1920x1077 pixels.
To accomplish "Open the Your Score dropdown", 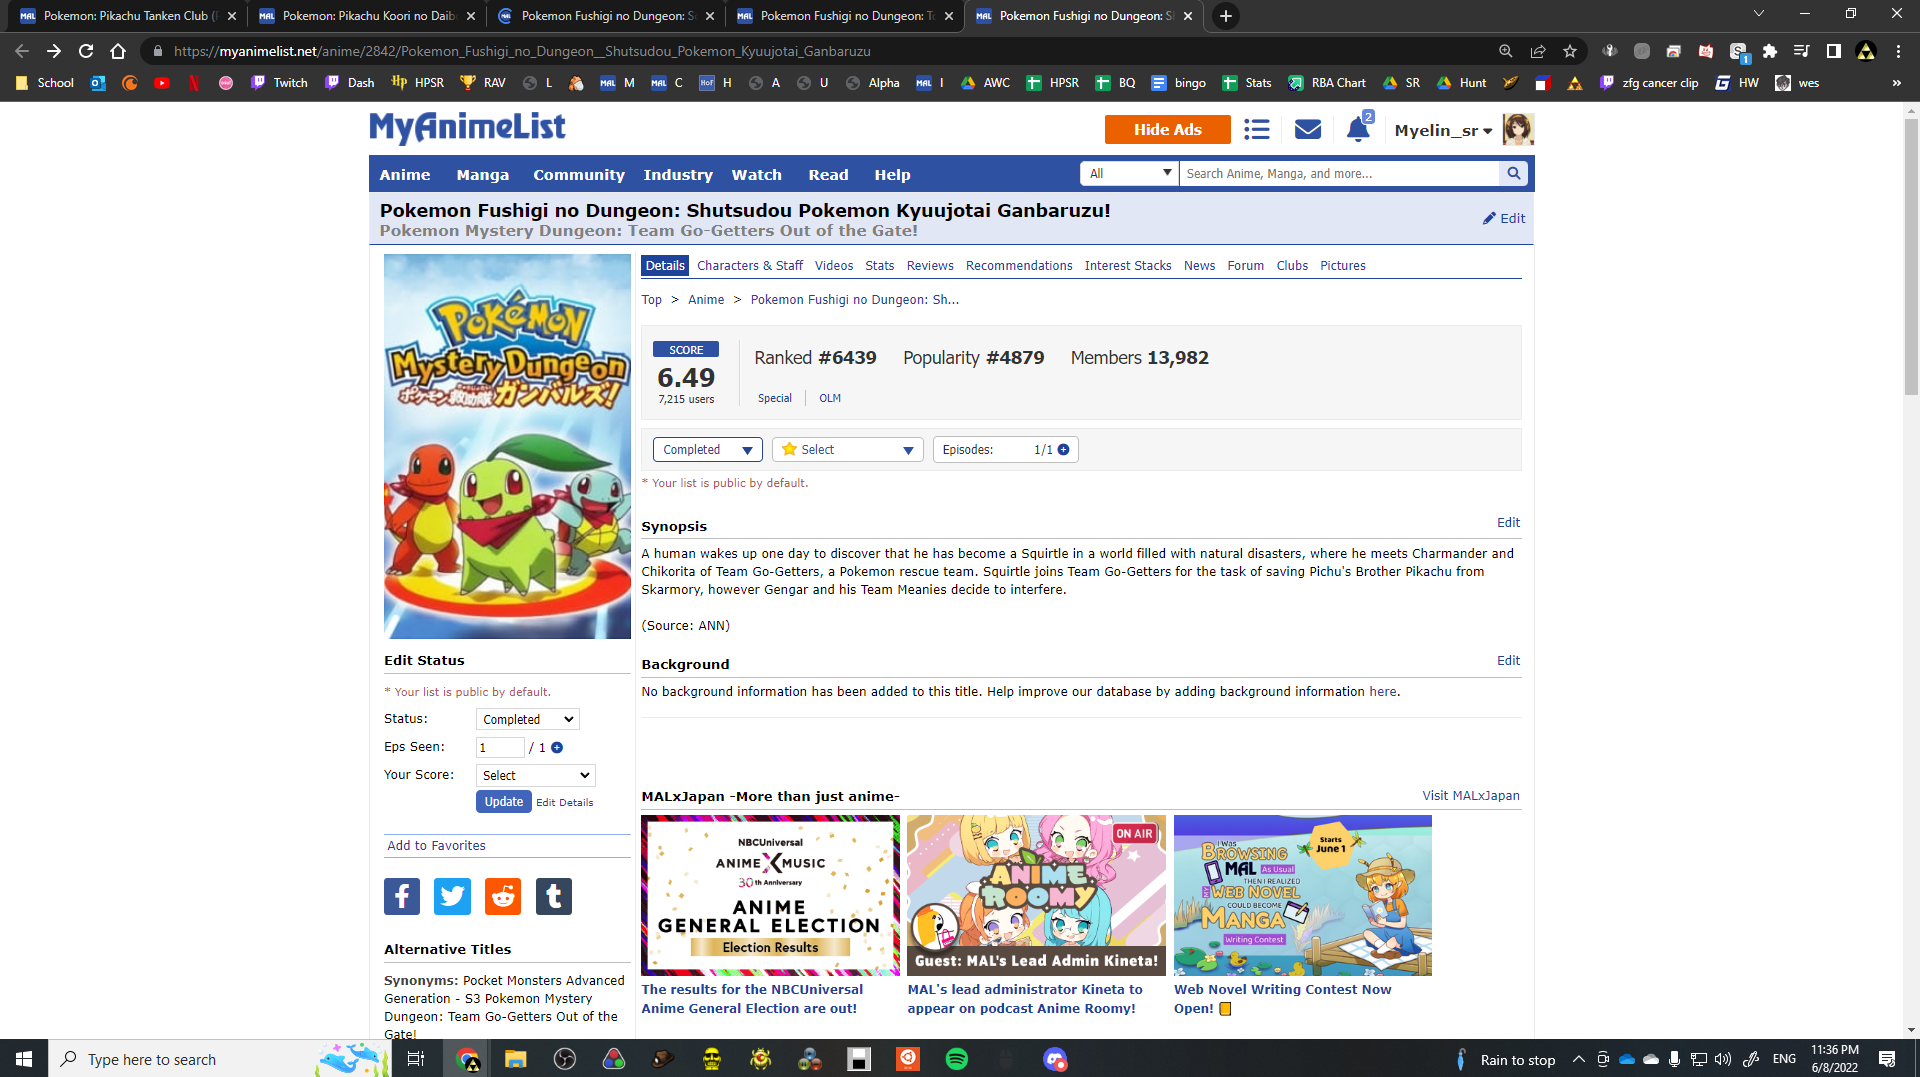I will 535,775.
